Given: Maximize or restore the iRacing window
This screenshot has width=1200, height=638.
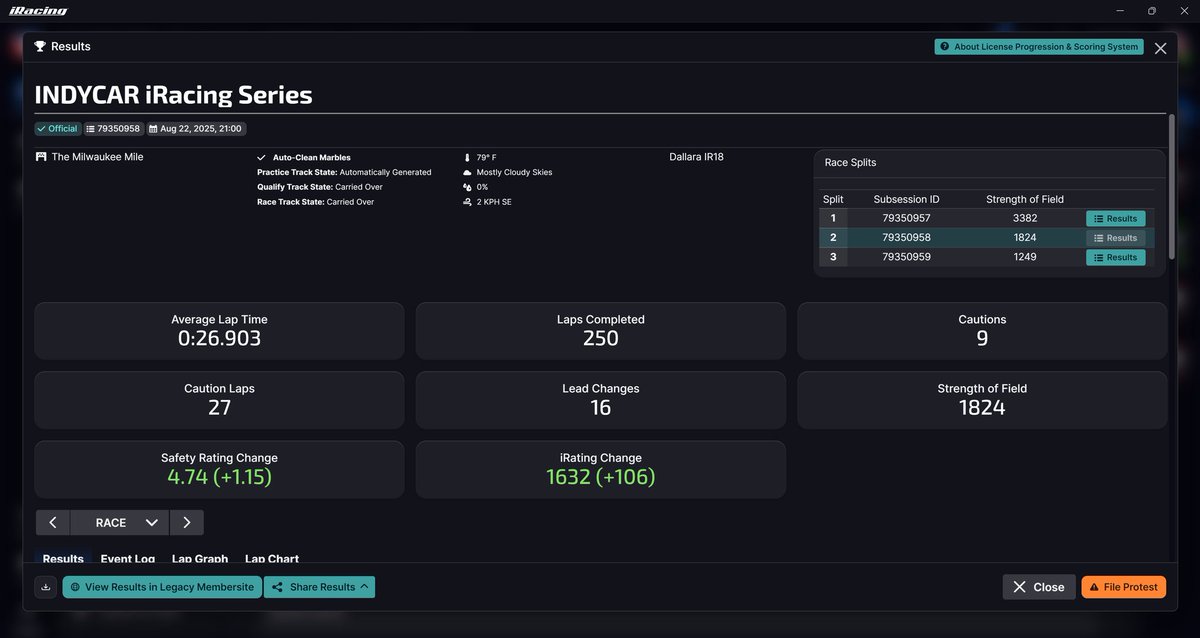Looking at the screenshot, I should pyautogui.click(x=1152, y=11).
